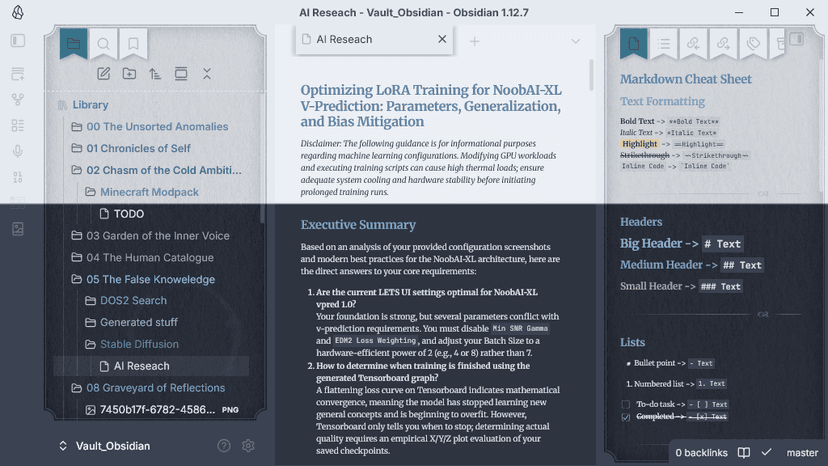Collapse all folders with the collapse icon

(206, 74)
